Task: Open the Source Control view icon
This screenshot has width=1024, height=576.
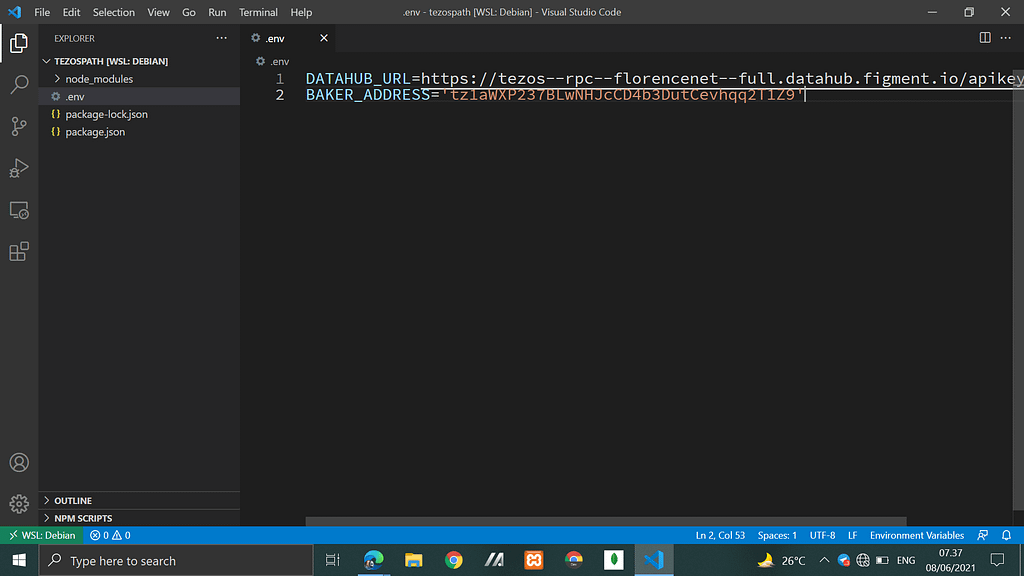Action: (19, 126)
